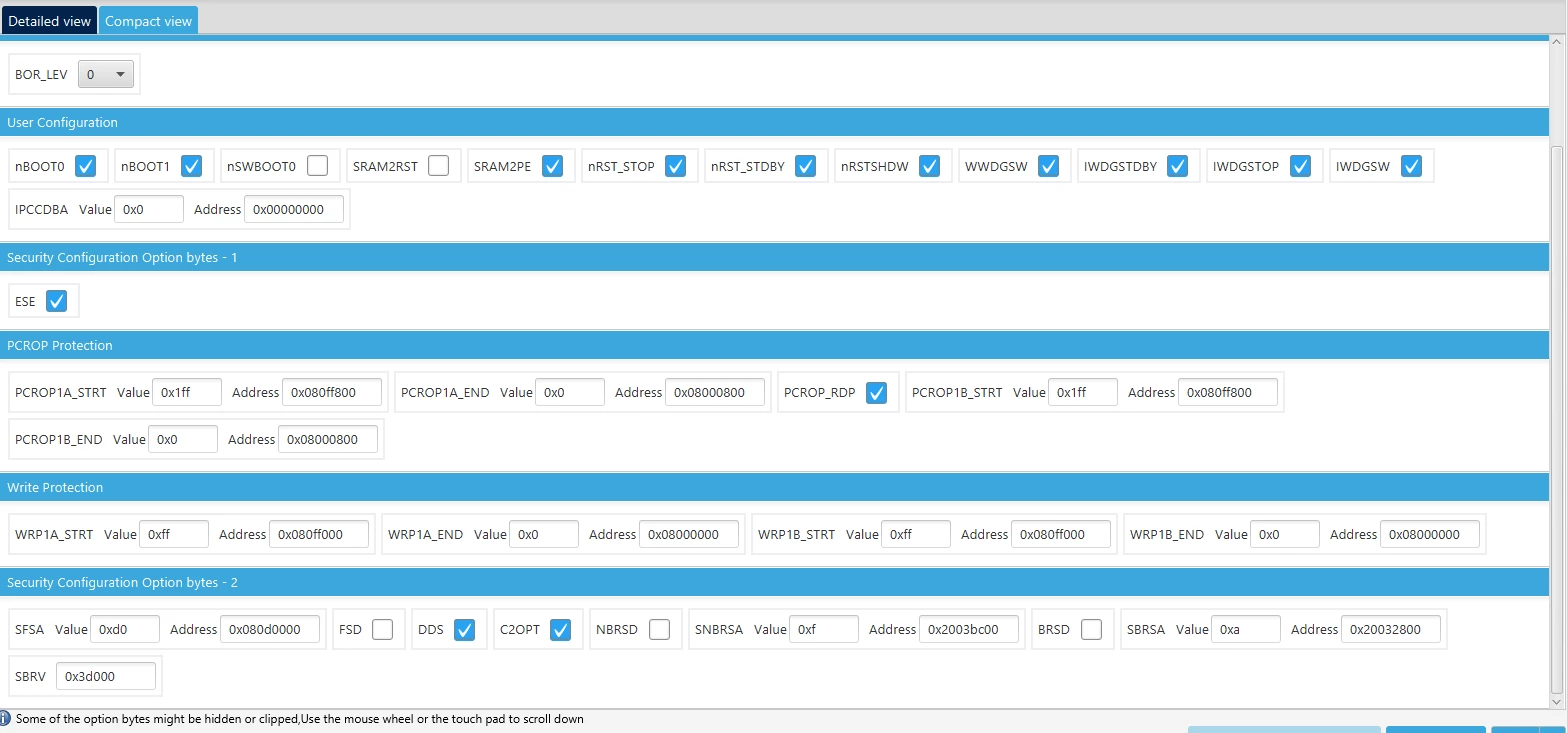This screenshot has width=1567, height=733.
Task: Edit the SNBRSA value field
Action: click(x=824, y=629)
